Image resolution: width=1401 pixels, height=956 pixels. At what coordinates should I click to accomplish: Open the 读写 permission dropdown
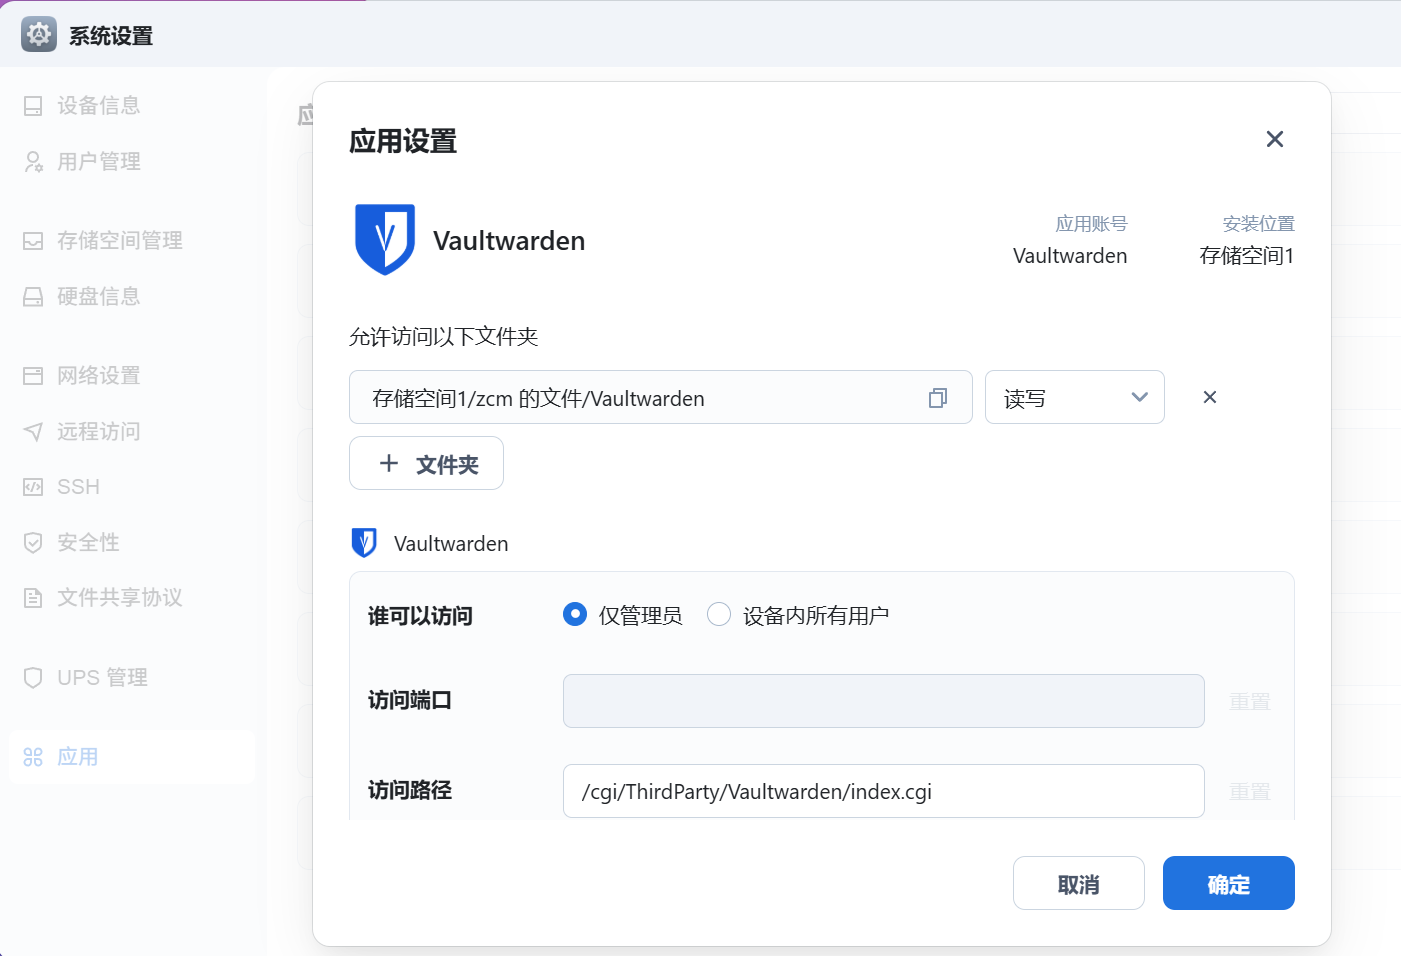coord(1075,397)
